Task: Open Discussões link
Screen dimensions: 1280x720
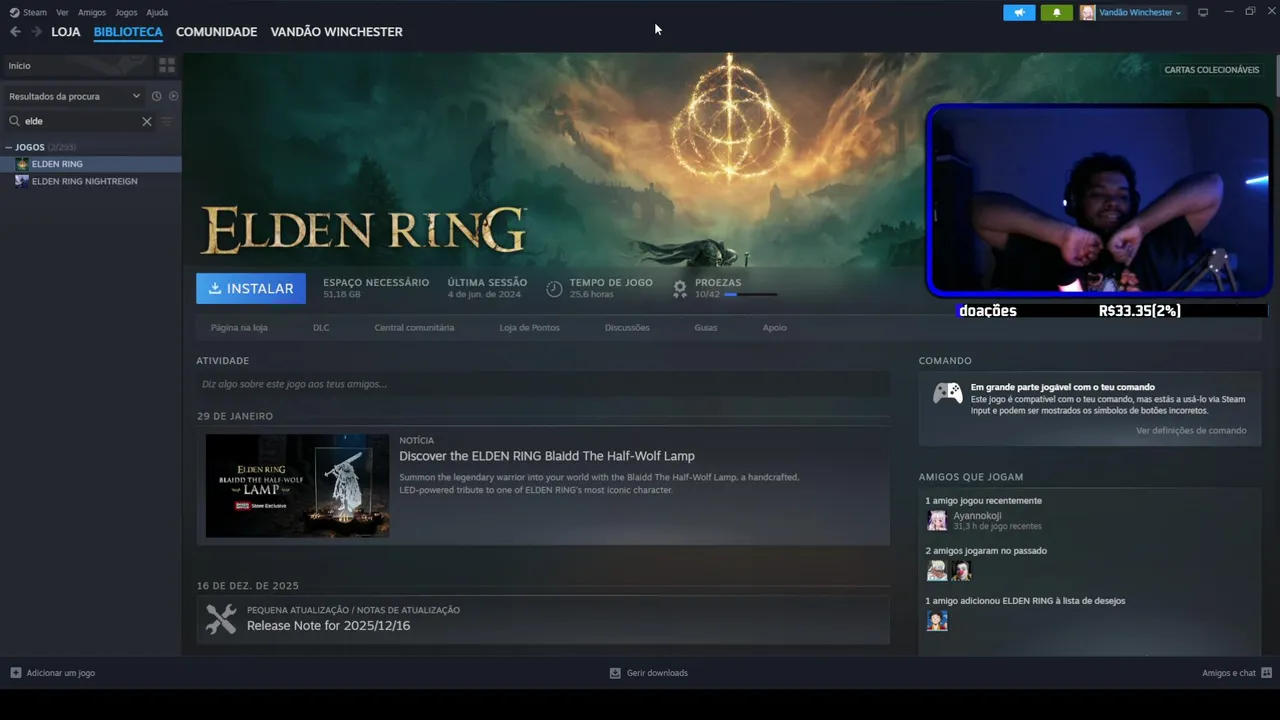Action: click(627, 328)
